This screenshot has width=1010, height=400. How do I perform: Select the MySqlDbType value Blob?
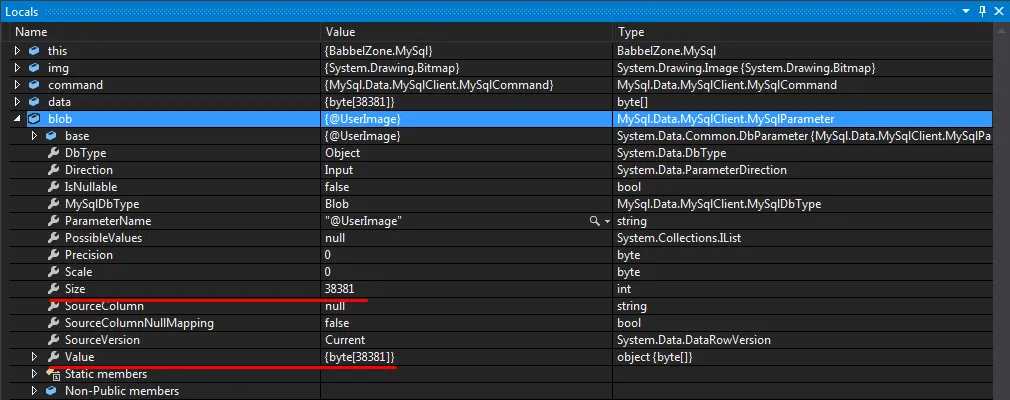pos(337,204)
